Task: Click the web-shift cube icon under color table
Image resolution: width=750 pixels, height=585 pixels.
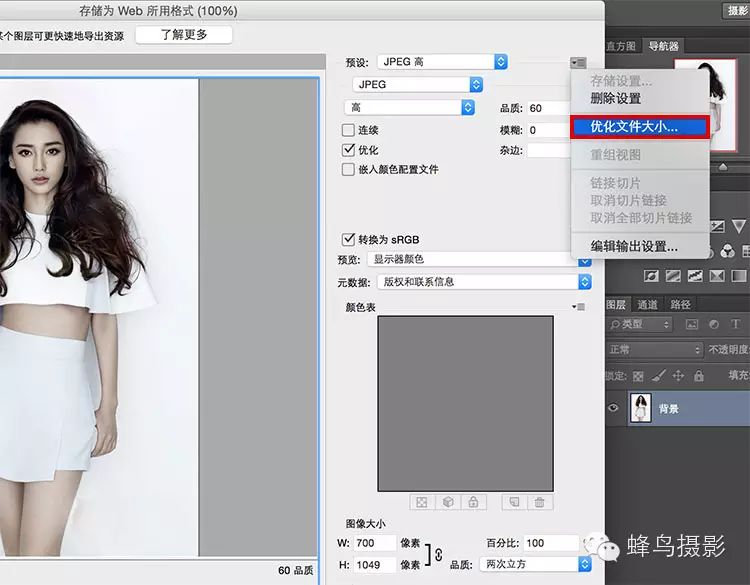Action: point(448,502)
